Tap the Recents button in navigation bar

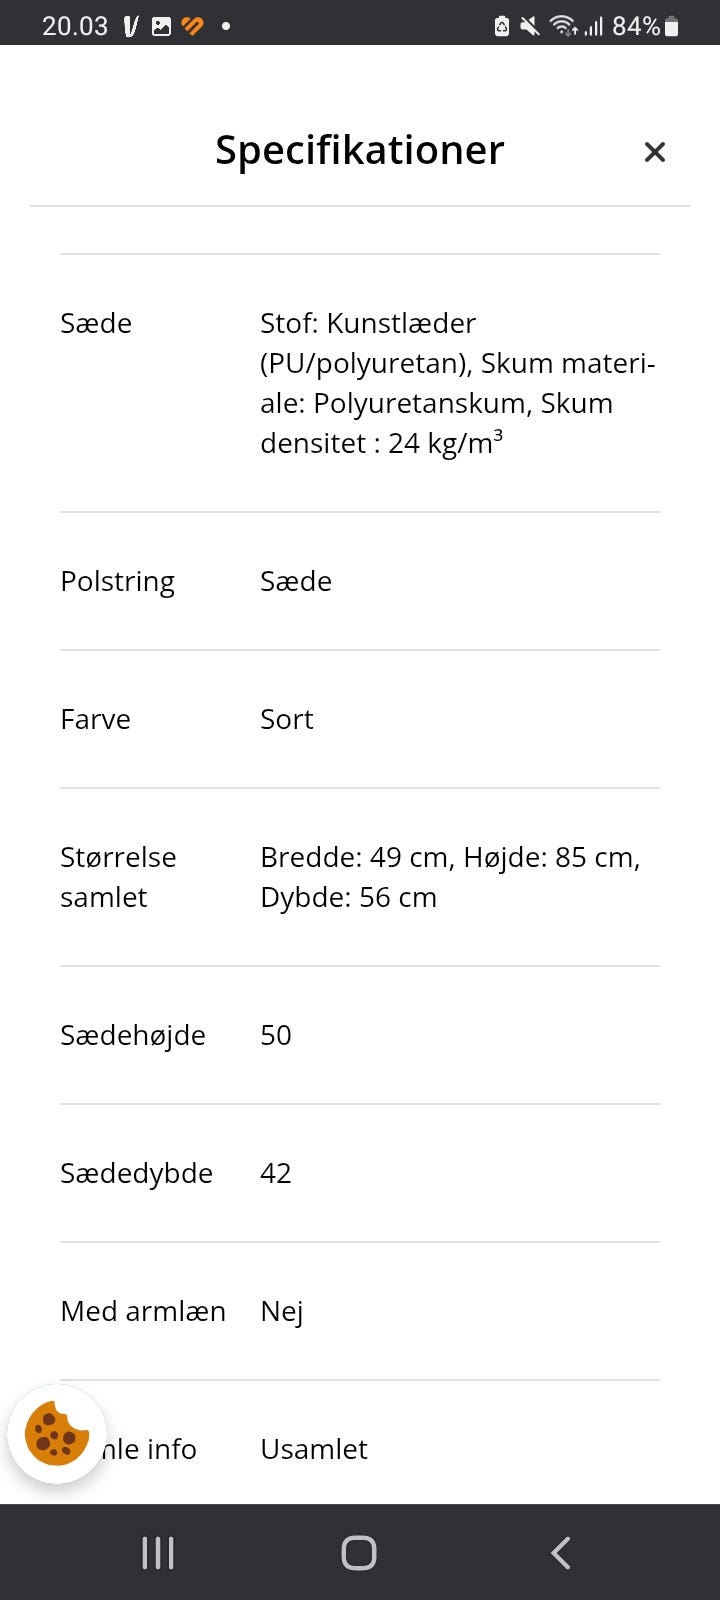pos(157,1552)
